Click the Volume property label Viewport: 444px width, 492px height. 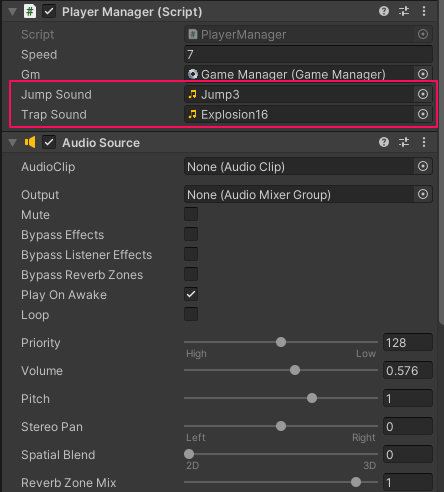pyautogui.click(x=42, y=370)
